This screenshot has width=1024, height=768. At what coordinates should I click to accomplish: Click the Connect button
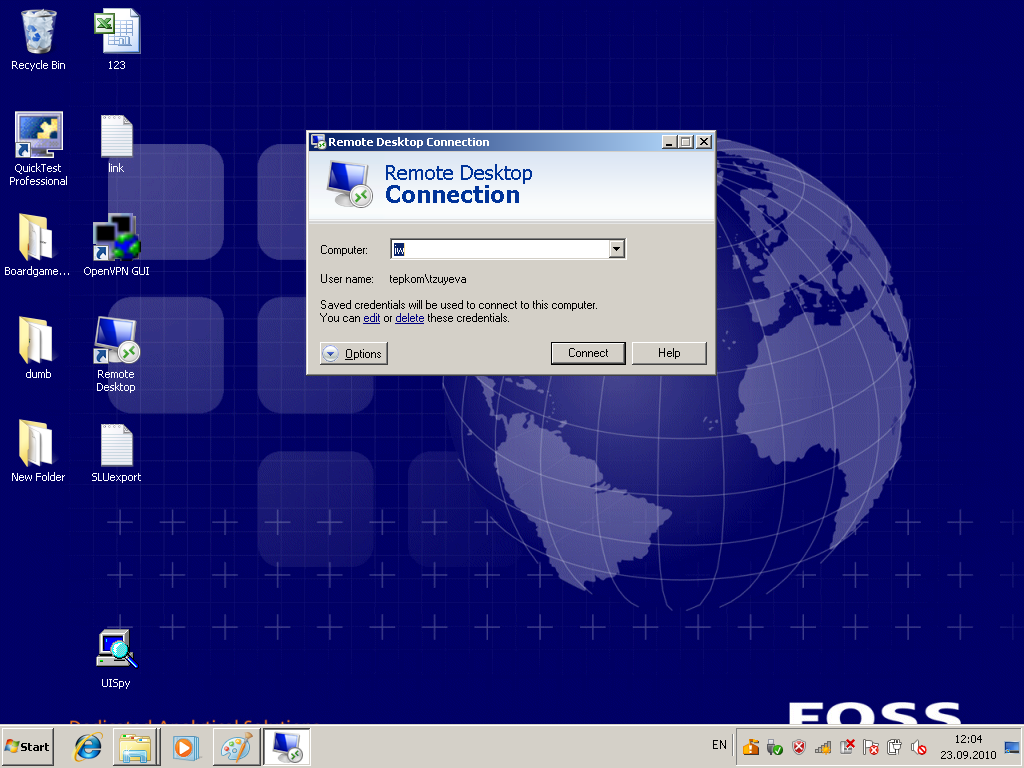tap(588, 353)
